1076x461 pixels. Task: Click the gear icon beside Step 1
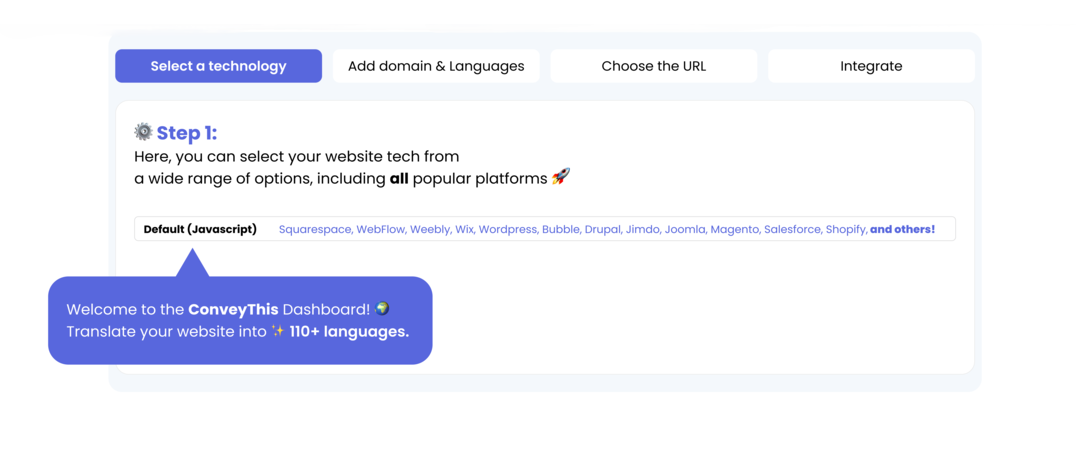point(143,132)
